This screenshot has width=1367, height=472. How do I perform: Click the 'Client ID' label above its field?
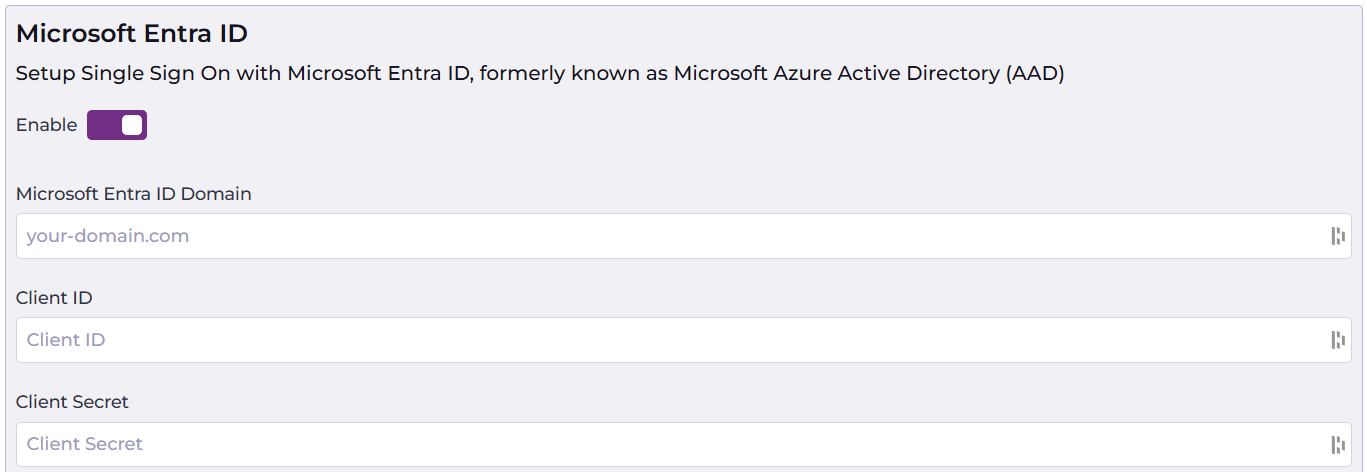54,298
